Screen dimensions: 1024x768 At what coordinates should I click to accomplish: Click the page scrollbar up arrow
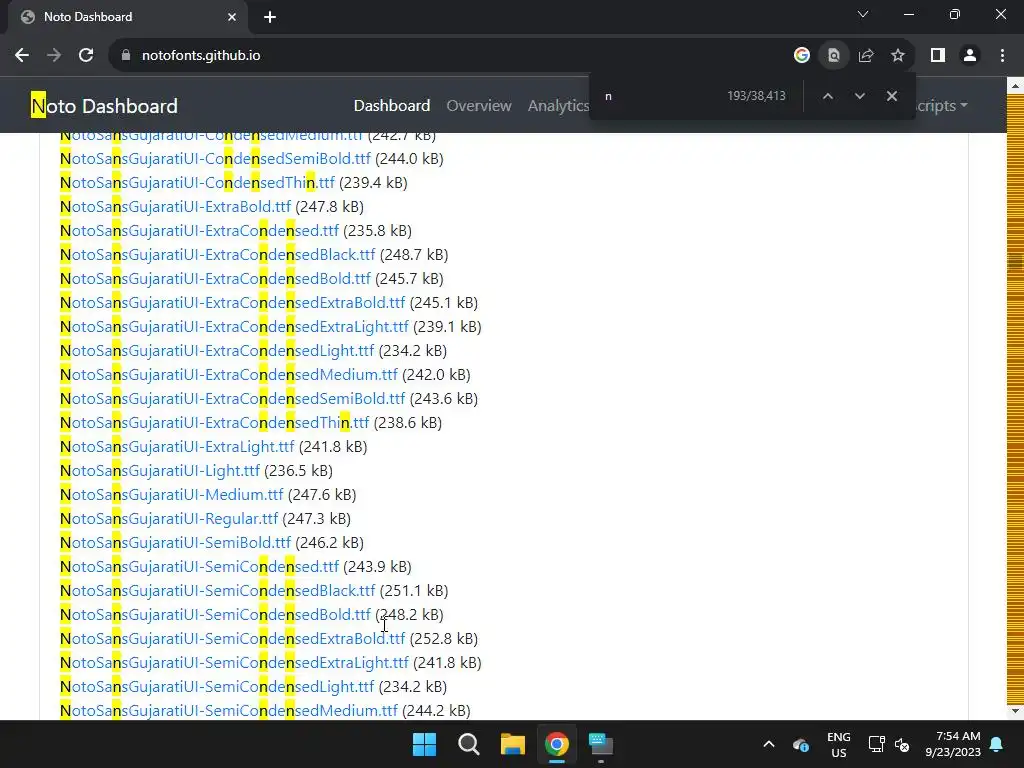tap(1015, 86)
